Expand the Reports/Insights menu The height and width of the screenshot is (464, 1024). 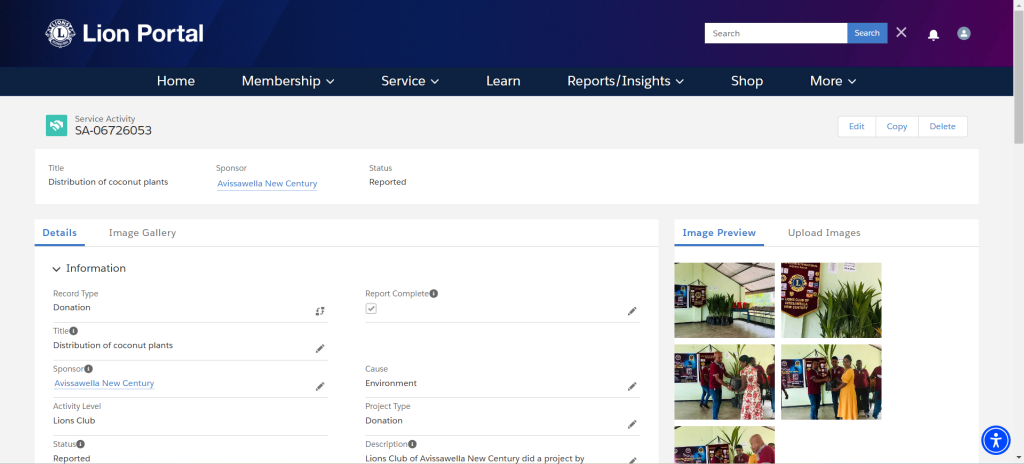(626, 81)
